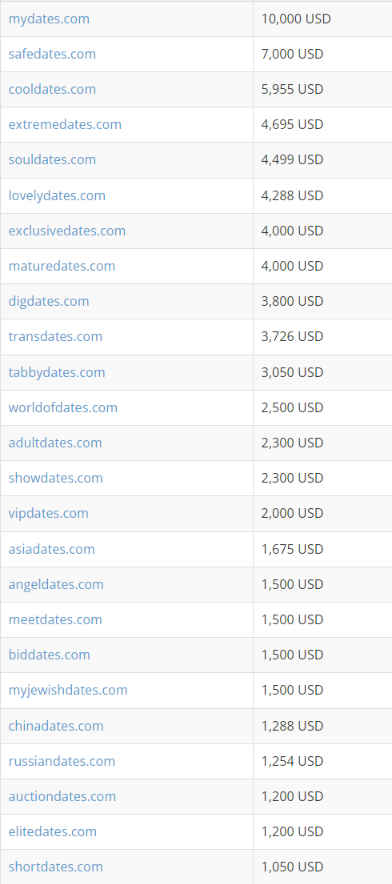Select digdates.com domain

[49, 301]
